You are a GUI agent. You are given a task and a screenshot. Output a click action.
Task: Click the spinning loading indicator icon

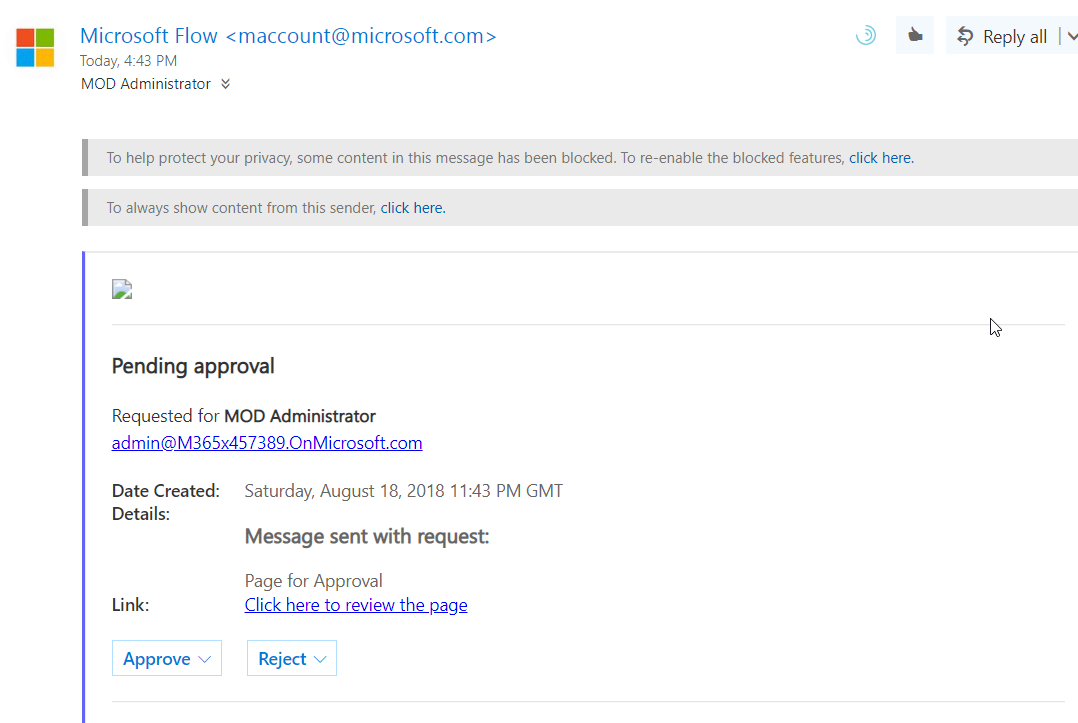866,36
